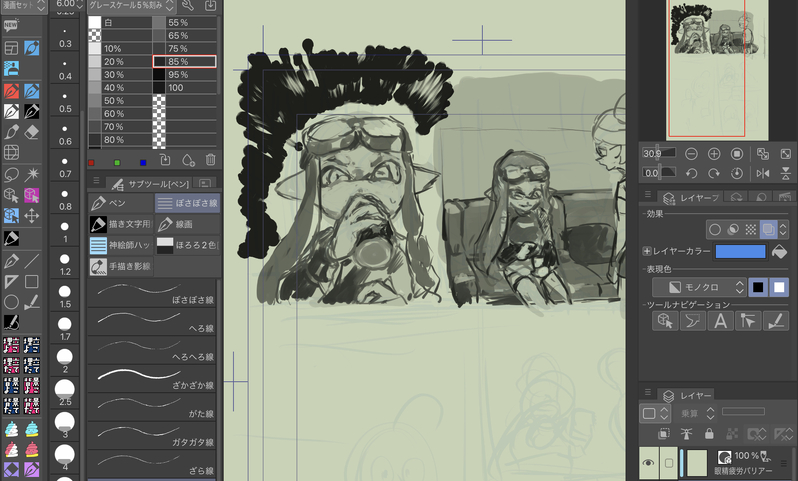Click the Text 'A' tool navigation icon
Screen dimensions: 798x481
point(721,321)
